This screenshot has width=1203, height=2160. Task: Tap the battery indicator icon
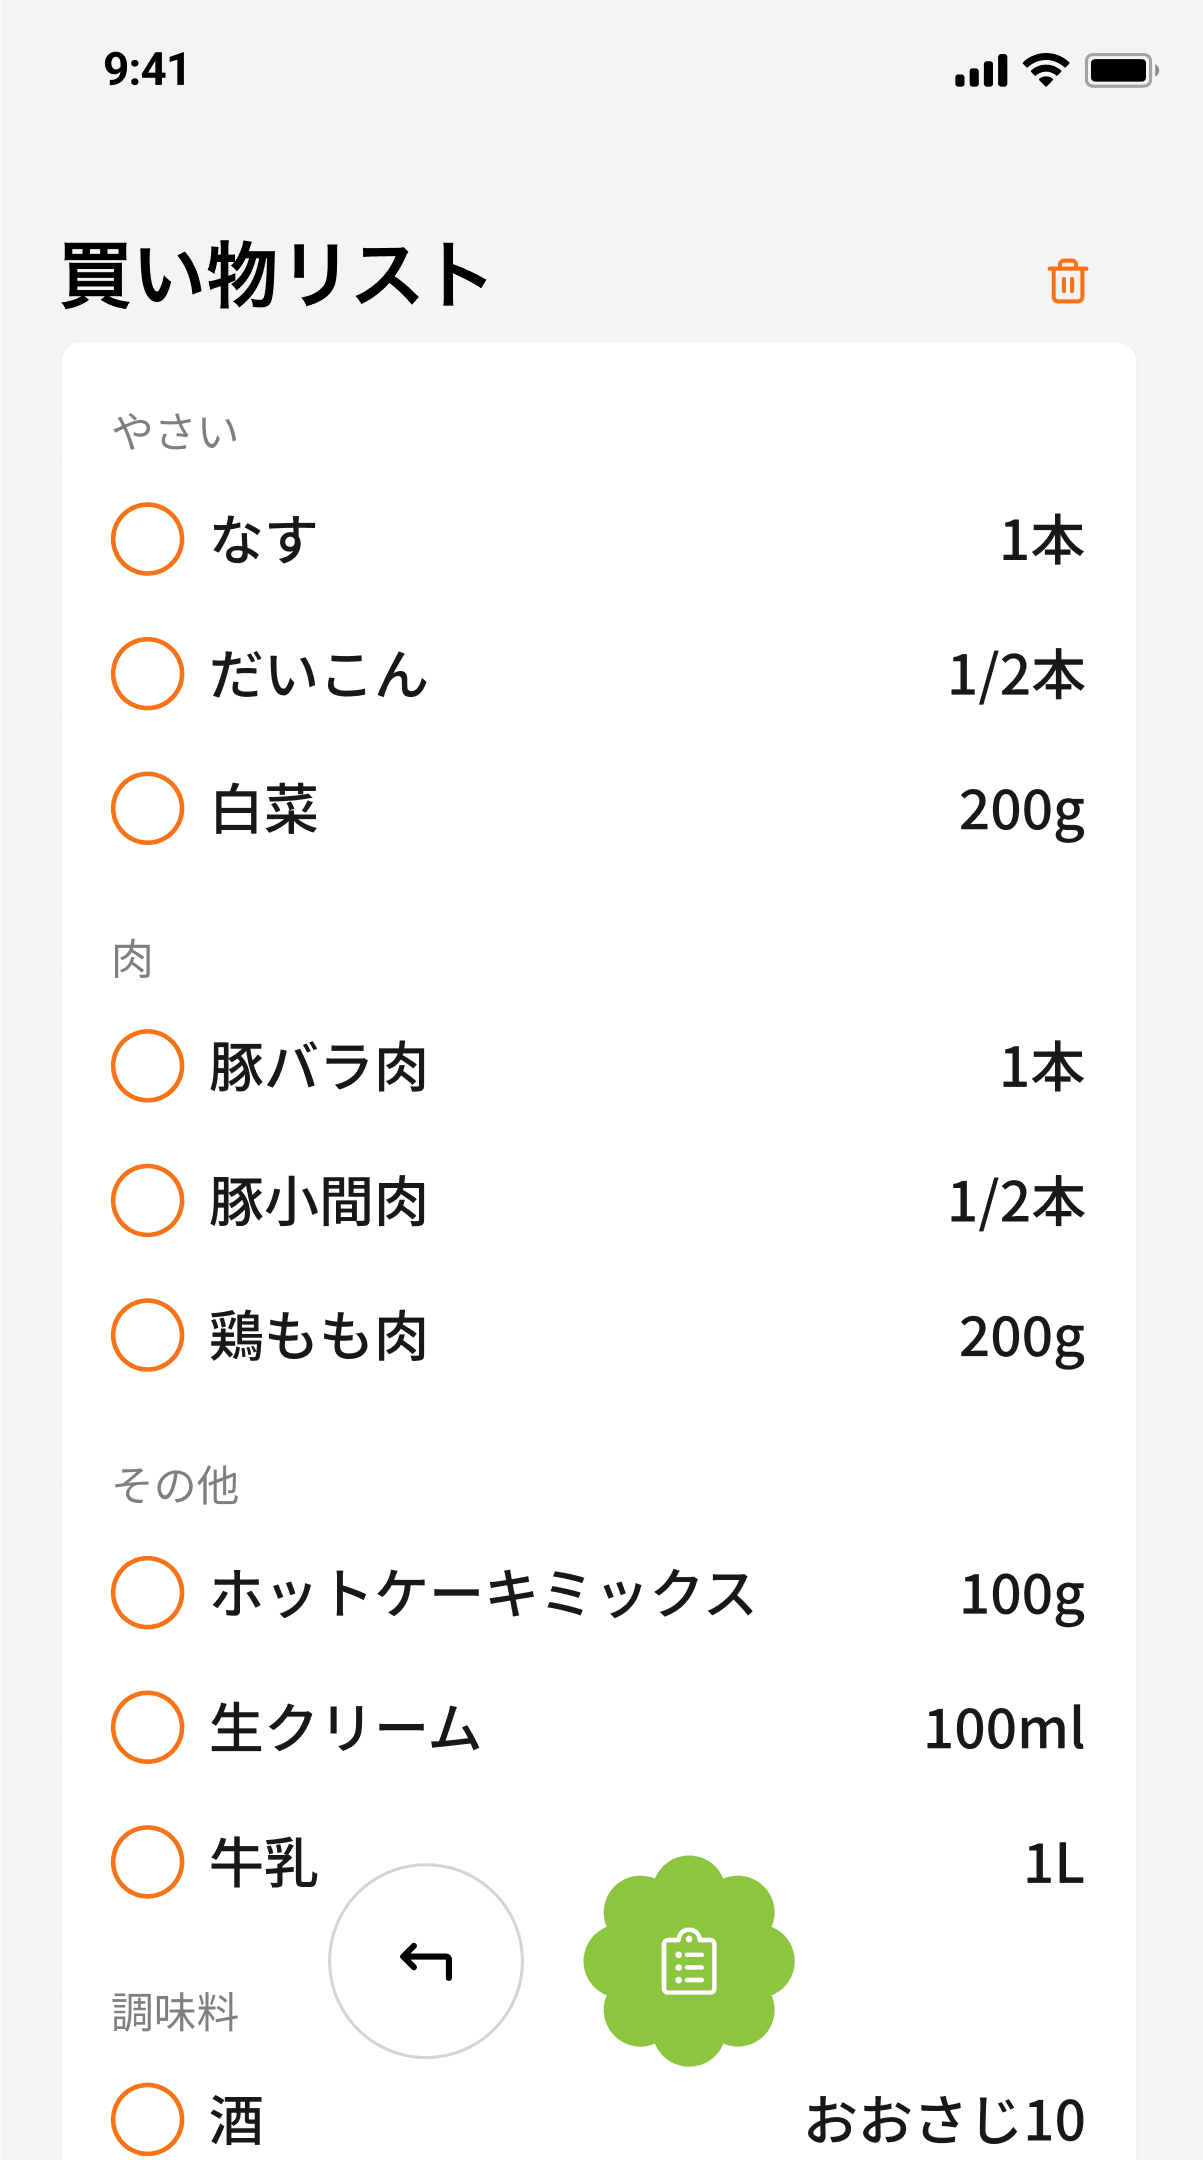click(x=1121, y=70)
